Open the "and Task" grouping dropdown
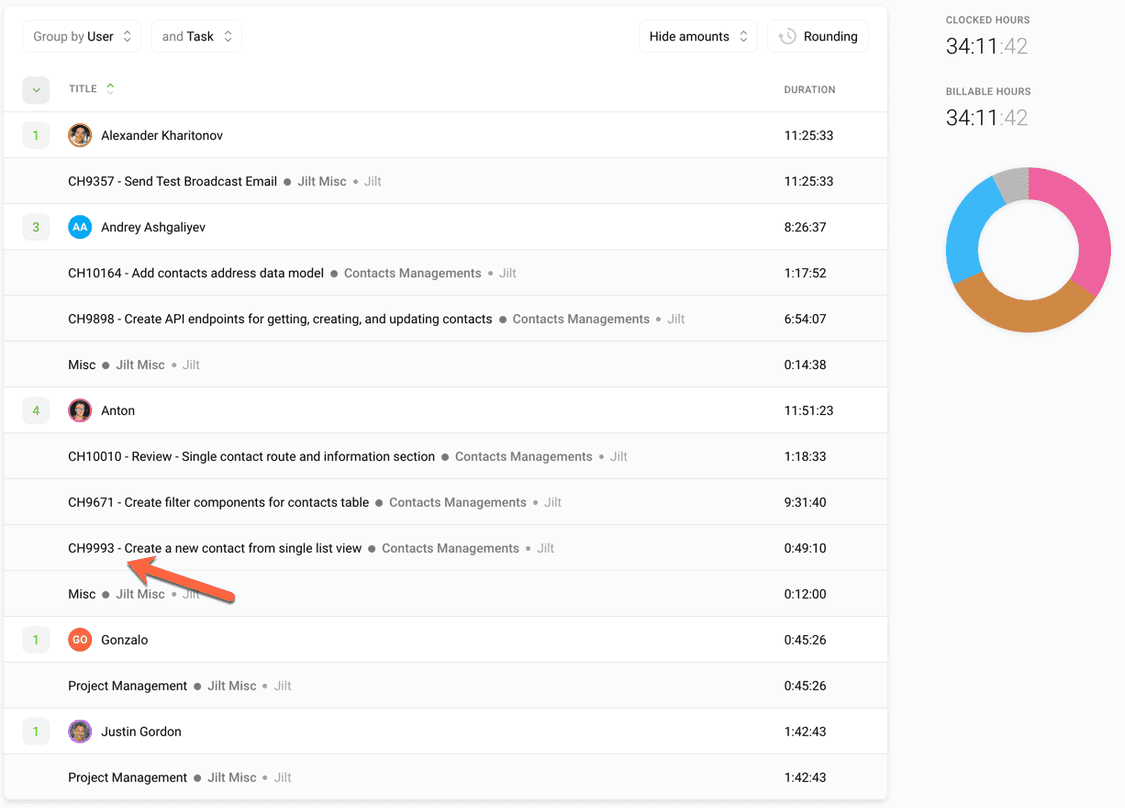Screen dimensions: 1125x808 [x=196, y=36]
